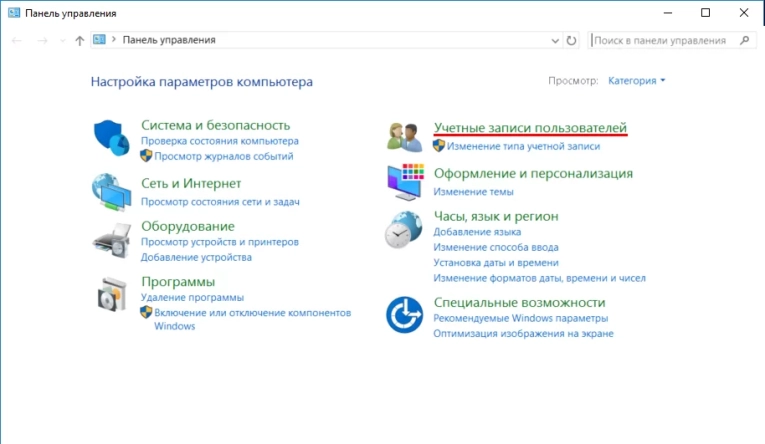Open Часы, язык и регион category
This screenshot has width=765, height=444.
[496, 216]
